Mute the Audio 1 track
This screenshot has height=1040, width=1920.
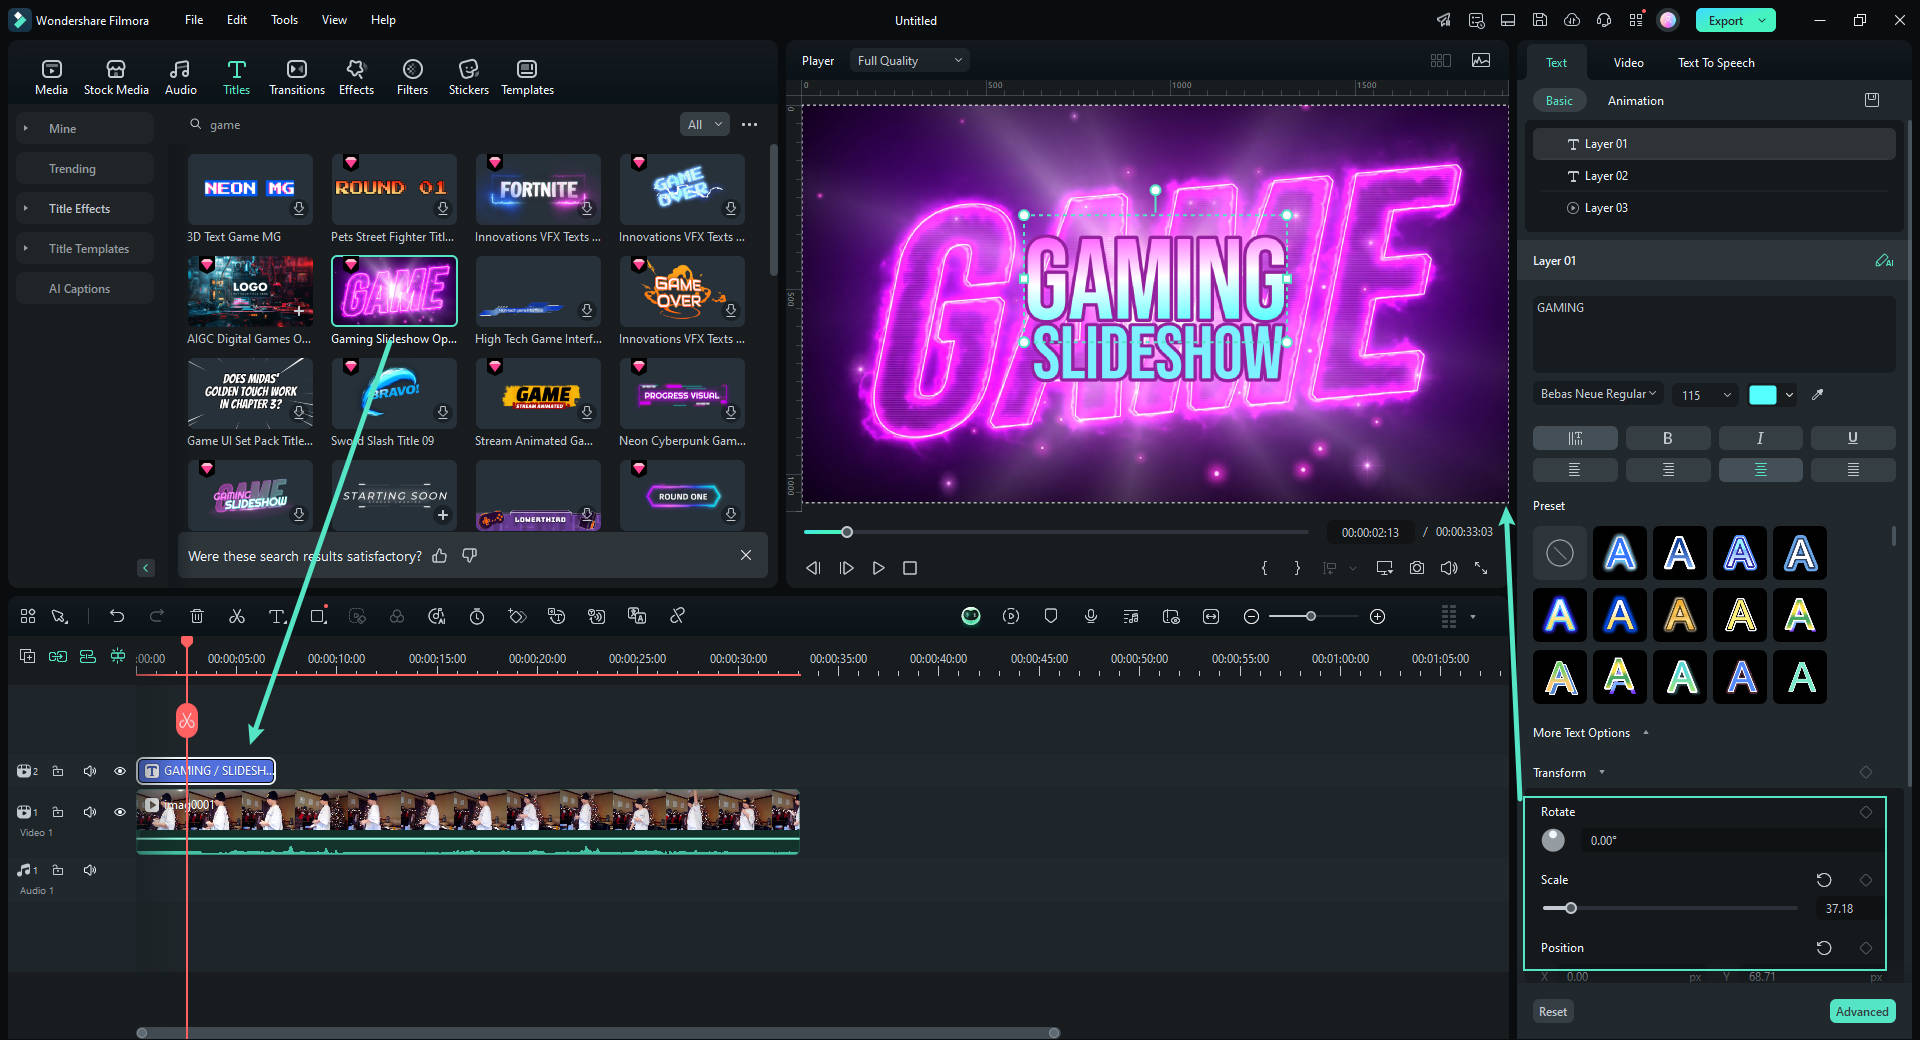pos(90,870)
